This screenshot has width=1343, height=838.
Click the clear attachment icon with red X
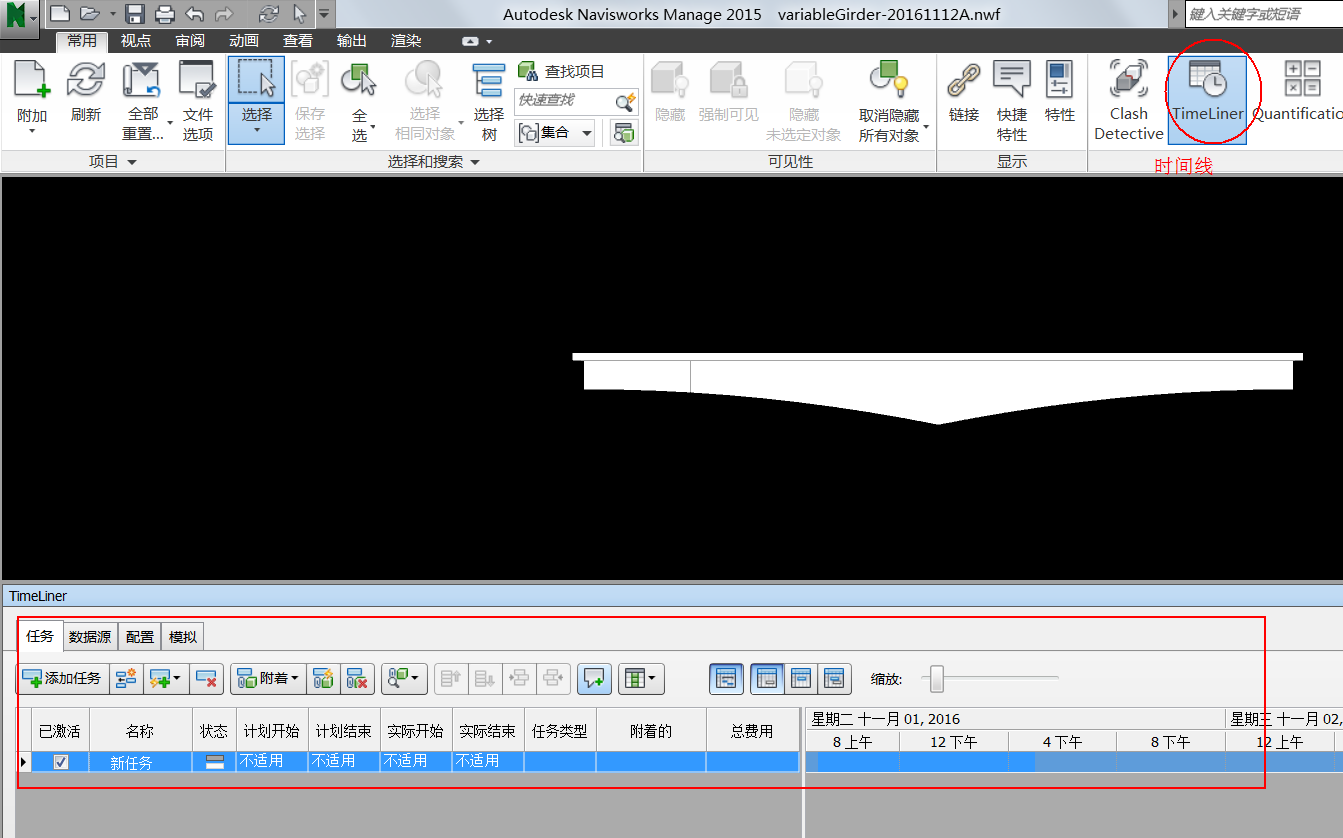click(357, 678)
